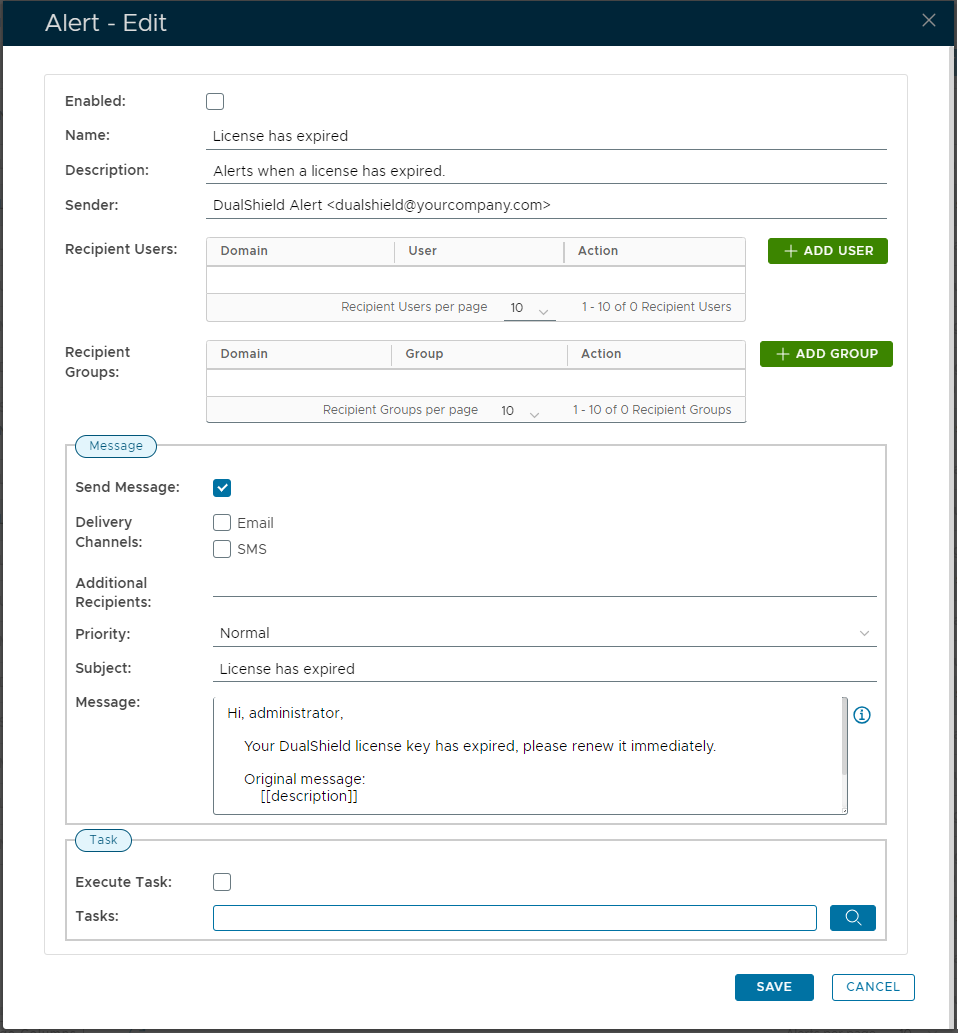Screen dimensions: 958x1033
Task: Toggle the Enabled checkbox
Action: click(x=215, y=101)
